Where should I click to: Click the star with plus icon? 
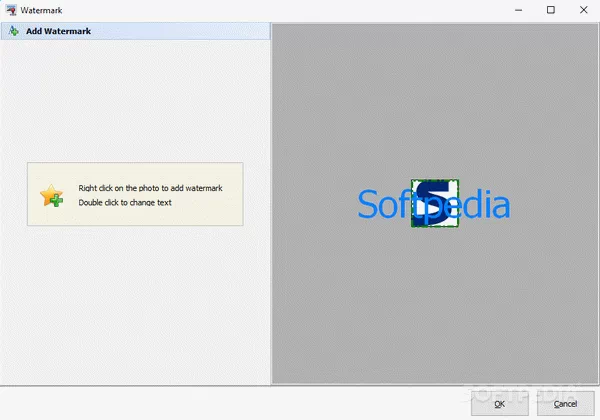(52, 195)
